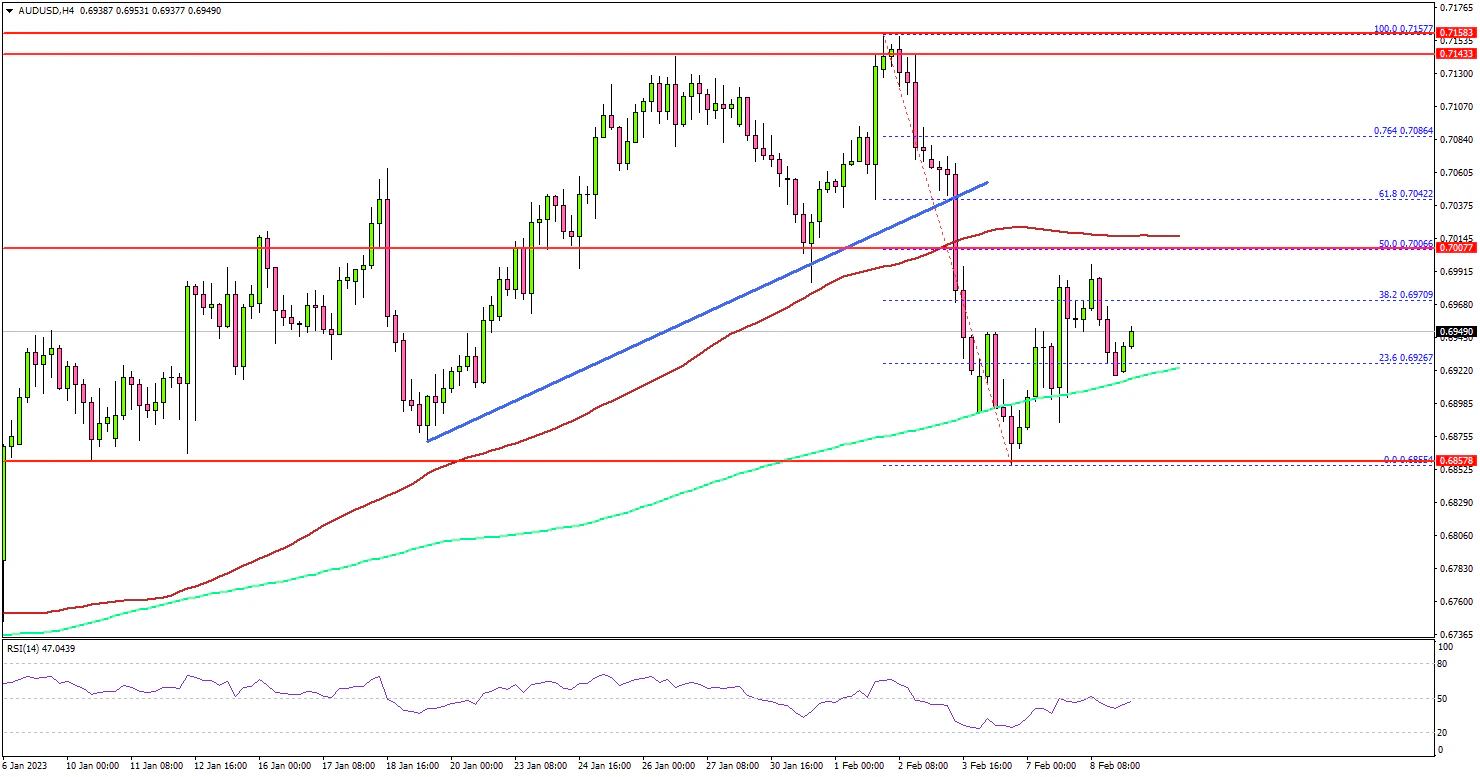Select the red 0.70077 price tag
Screen dimensions: 1480x777
tap(1455, 248)
